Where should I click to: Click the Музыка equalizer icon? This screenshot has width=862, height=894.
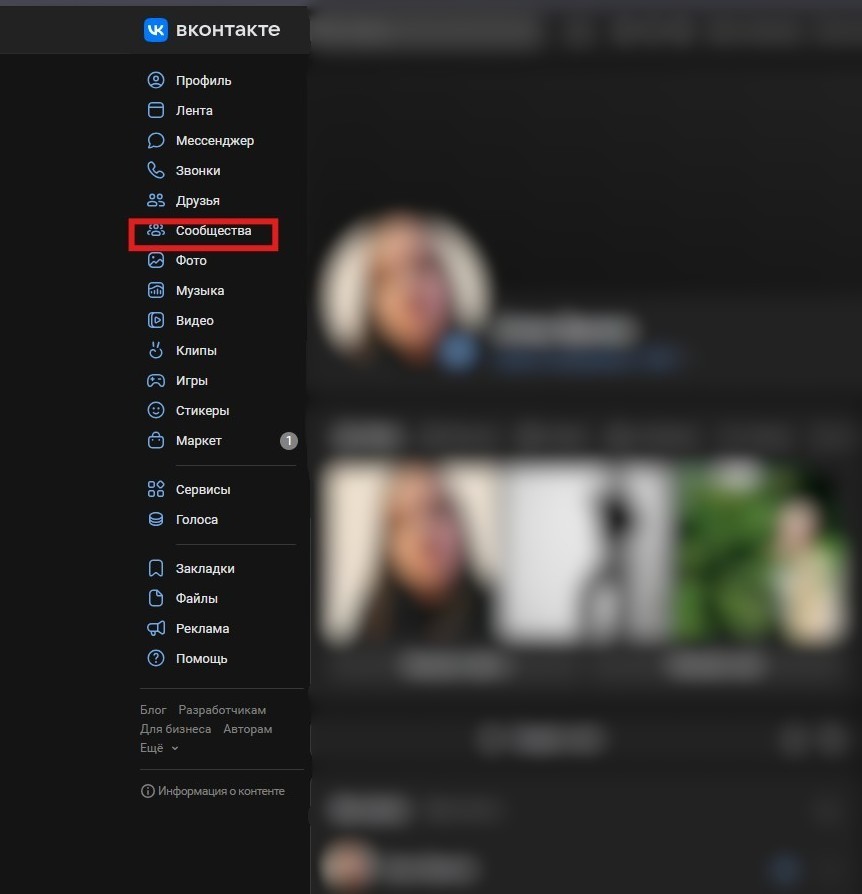[156, 290]
